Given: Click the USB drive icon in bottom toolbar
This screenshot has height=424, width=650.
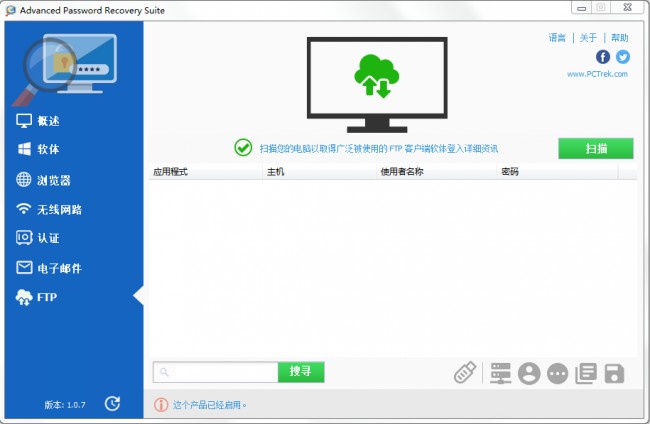Looking at the screenshot, I should click(x=465, y=372).
